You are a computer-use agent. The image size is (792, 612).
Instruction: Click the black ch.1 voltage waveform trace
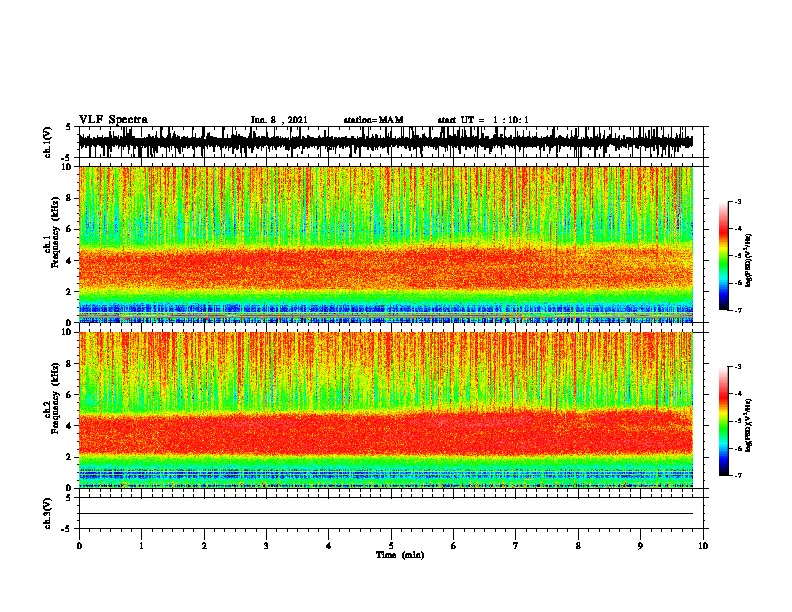click(385, 142)
